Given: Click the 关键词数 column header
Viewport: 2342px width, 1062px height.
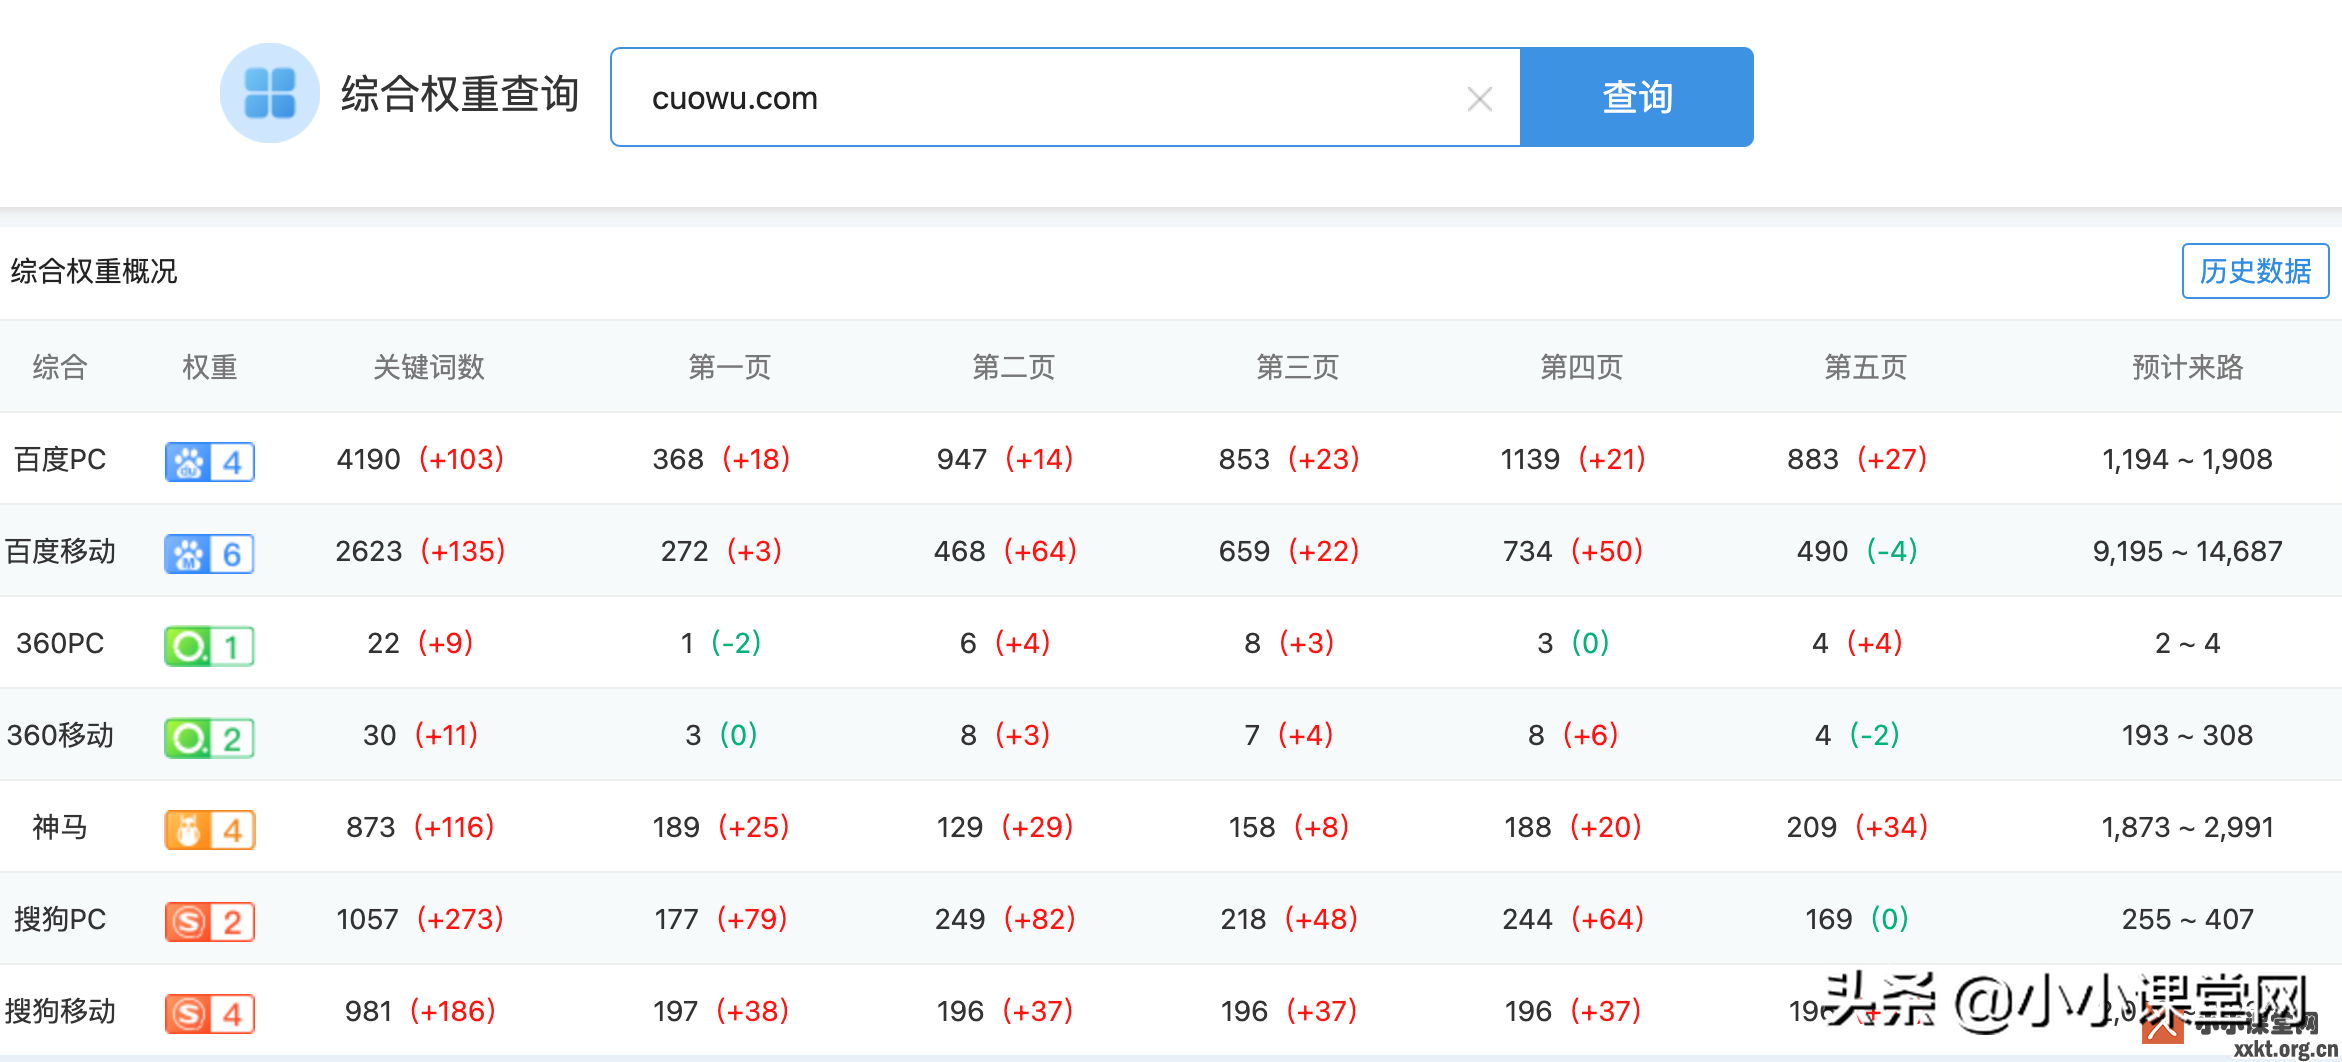Looking at the screenshot, I should (429, 367).
